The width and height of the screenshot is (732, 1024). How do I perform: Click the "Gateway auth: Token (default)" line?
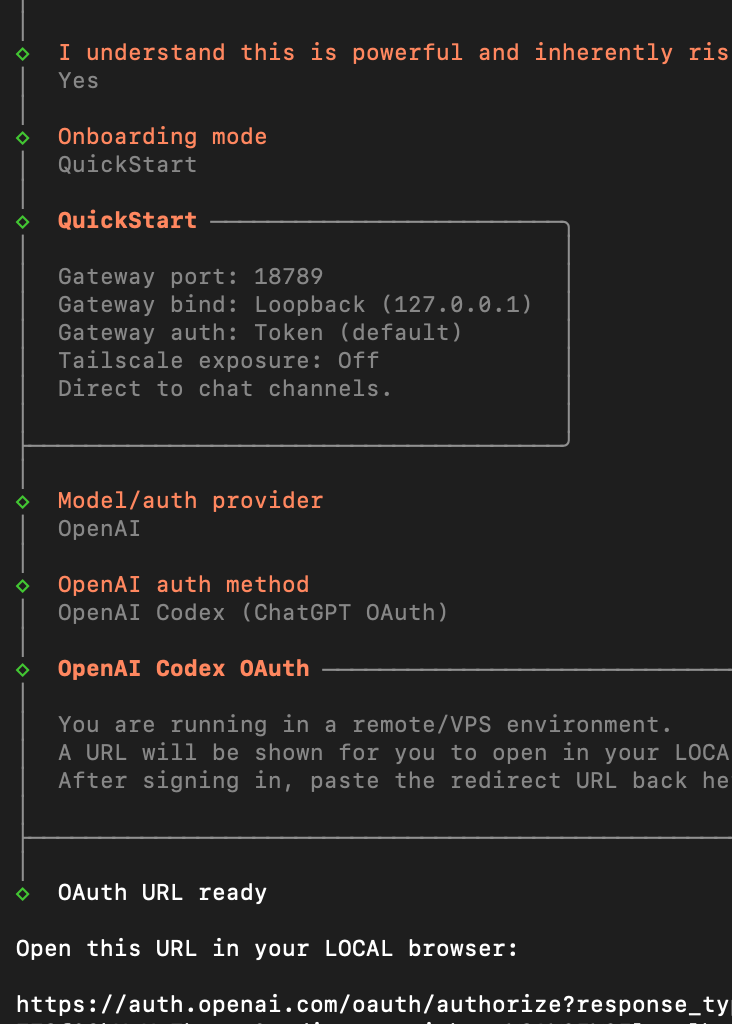[x=260, y=333]
